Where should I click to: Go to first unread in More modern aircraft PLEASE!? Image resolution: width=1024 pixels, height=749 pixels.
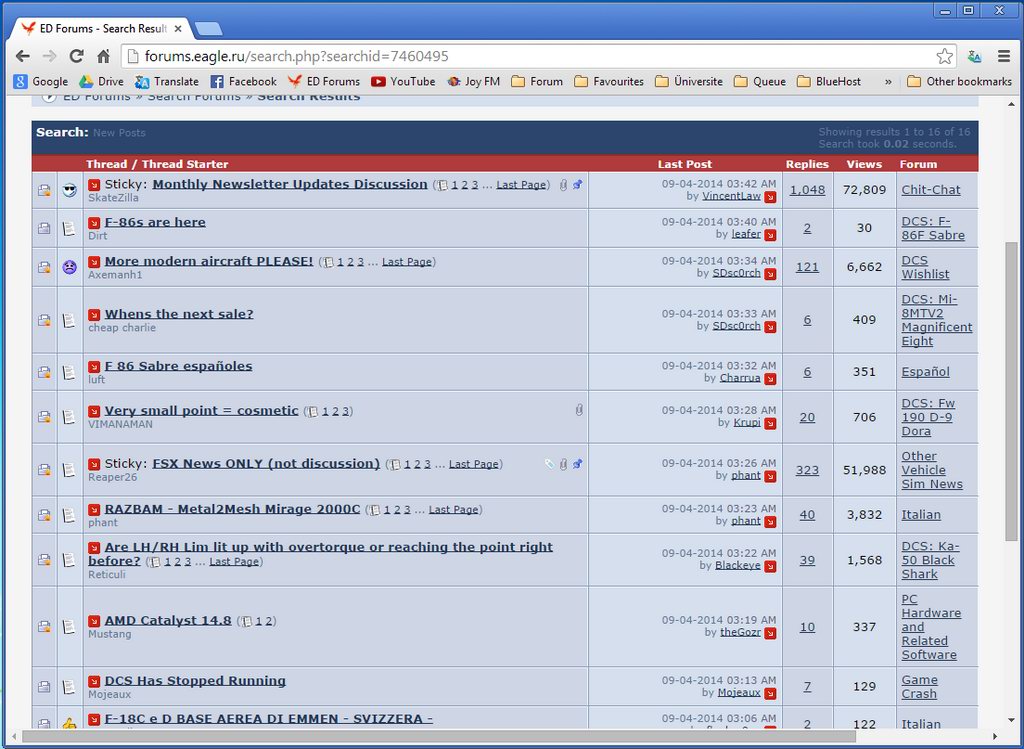[94, 262]
